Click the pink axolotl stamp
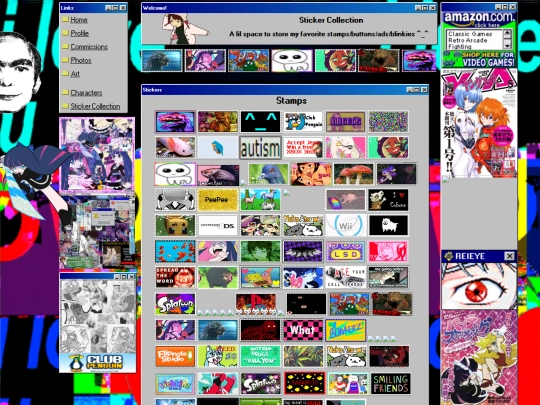This screenshot has width=540, height=405. [175, 148]
